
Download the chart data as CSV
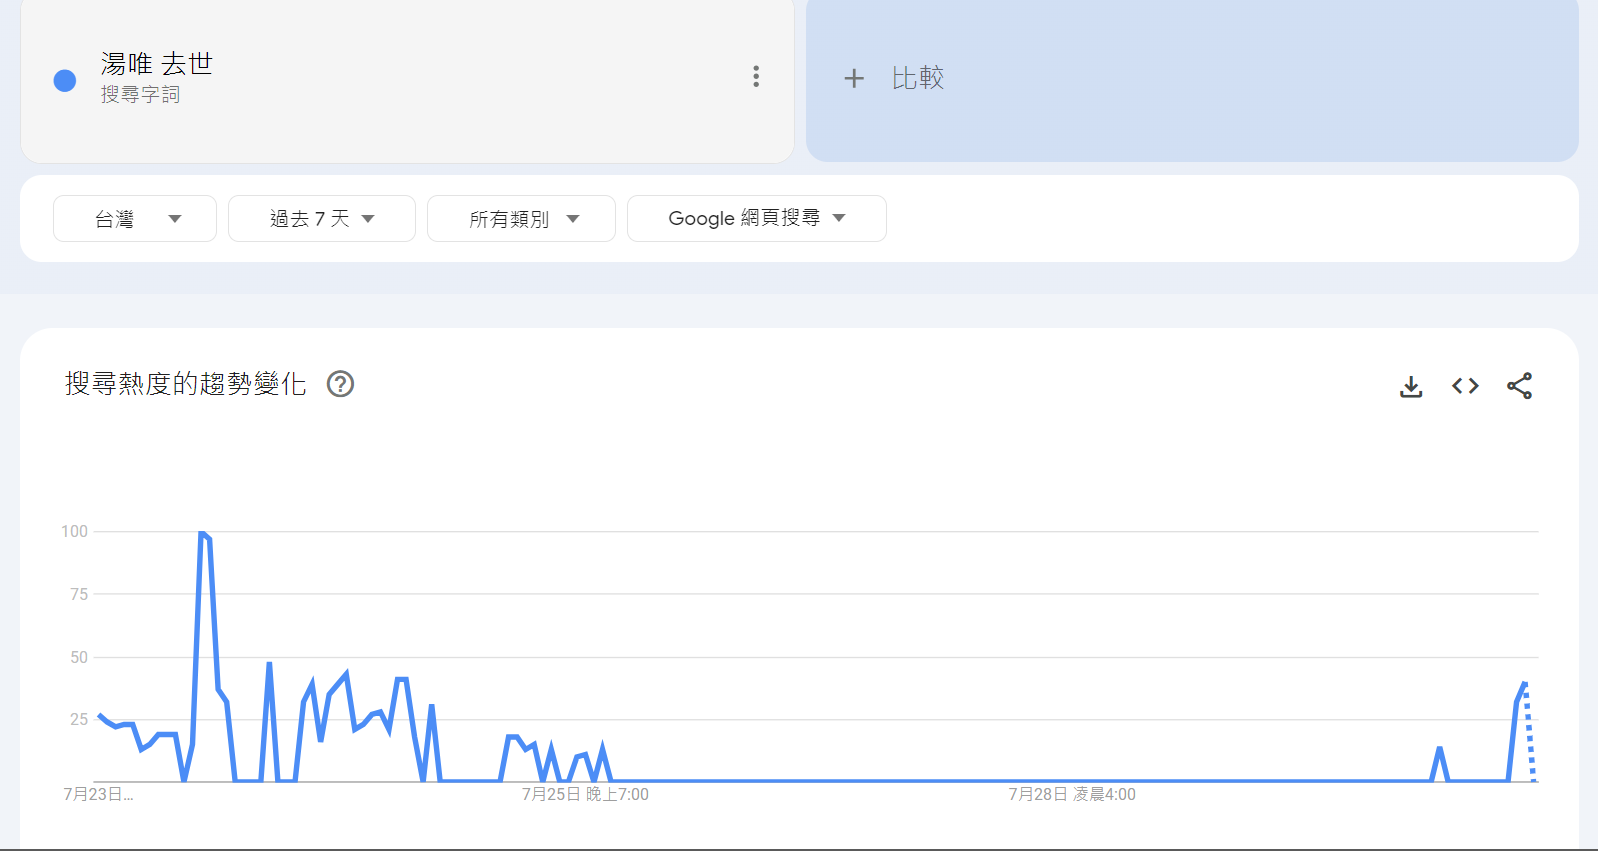point(1411,386)
